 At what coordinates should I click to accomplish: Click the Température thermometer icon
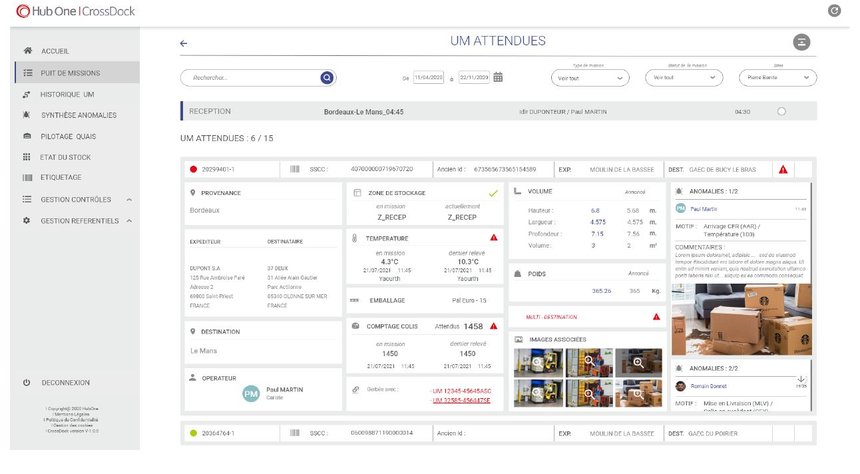point(355,238)
